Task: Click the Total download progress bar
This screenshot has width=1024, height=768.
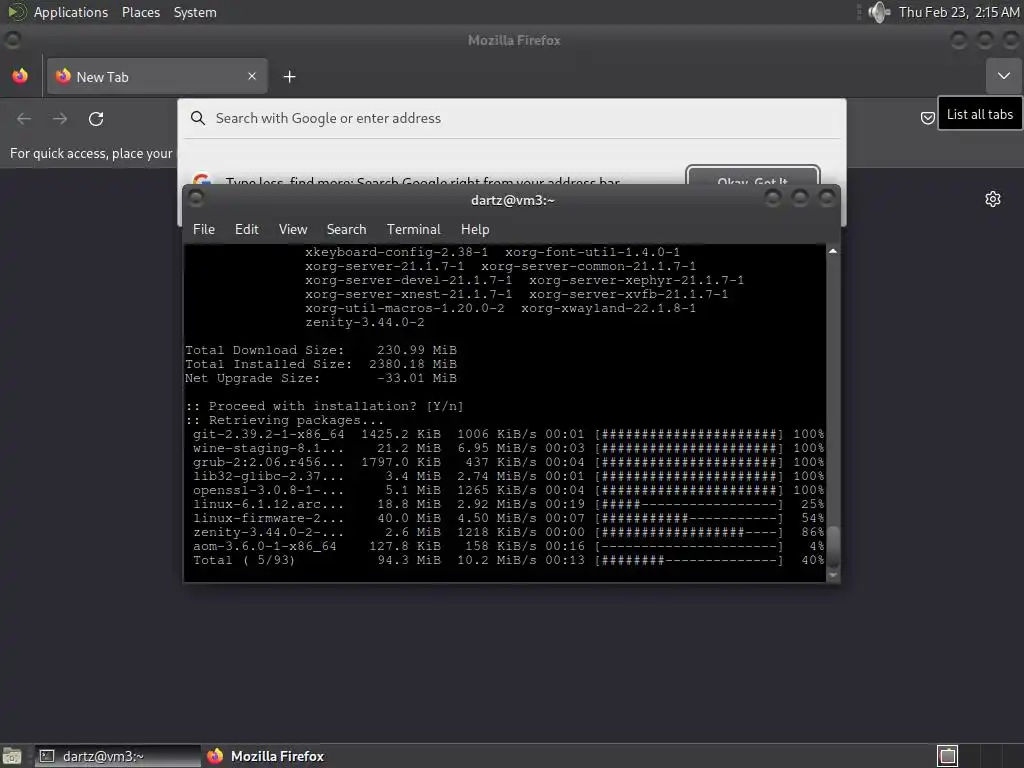Action: pyautogui.click(x=688, y=560)
